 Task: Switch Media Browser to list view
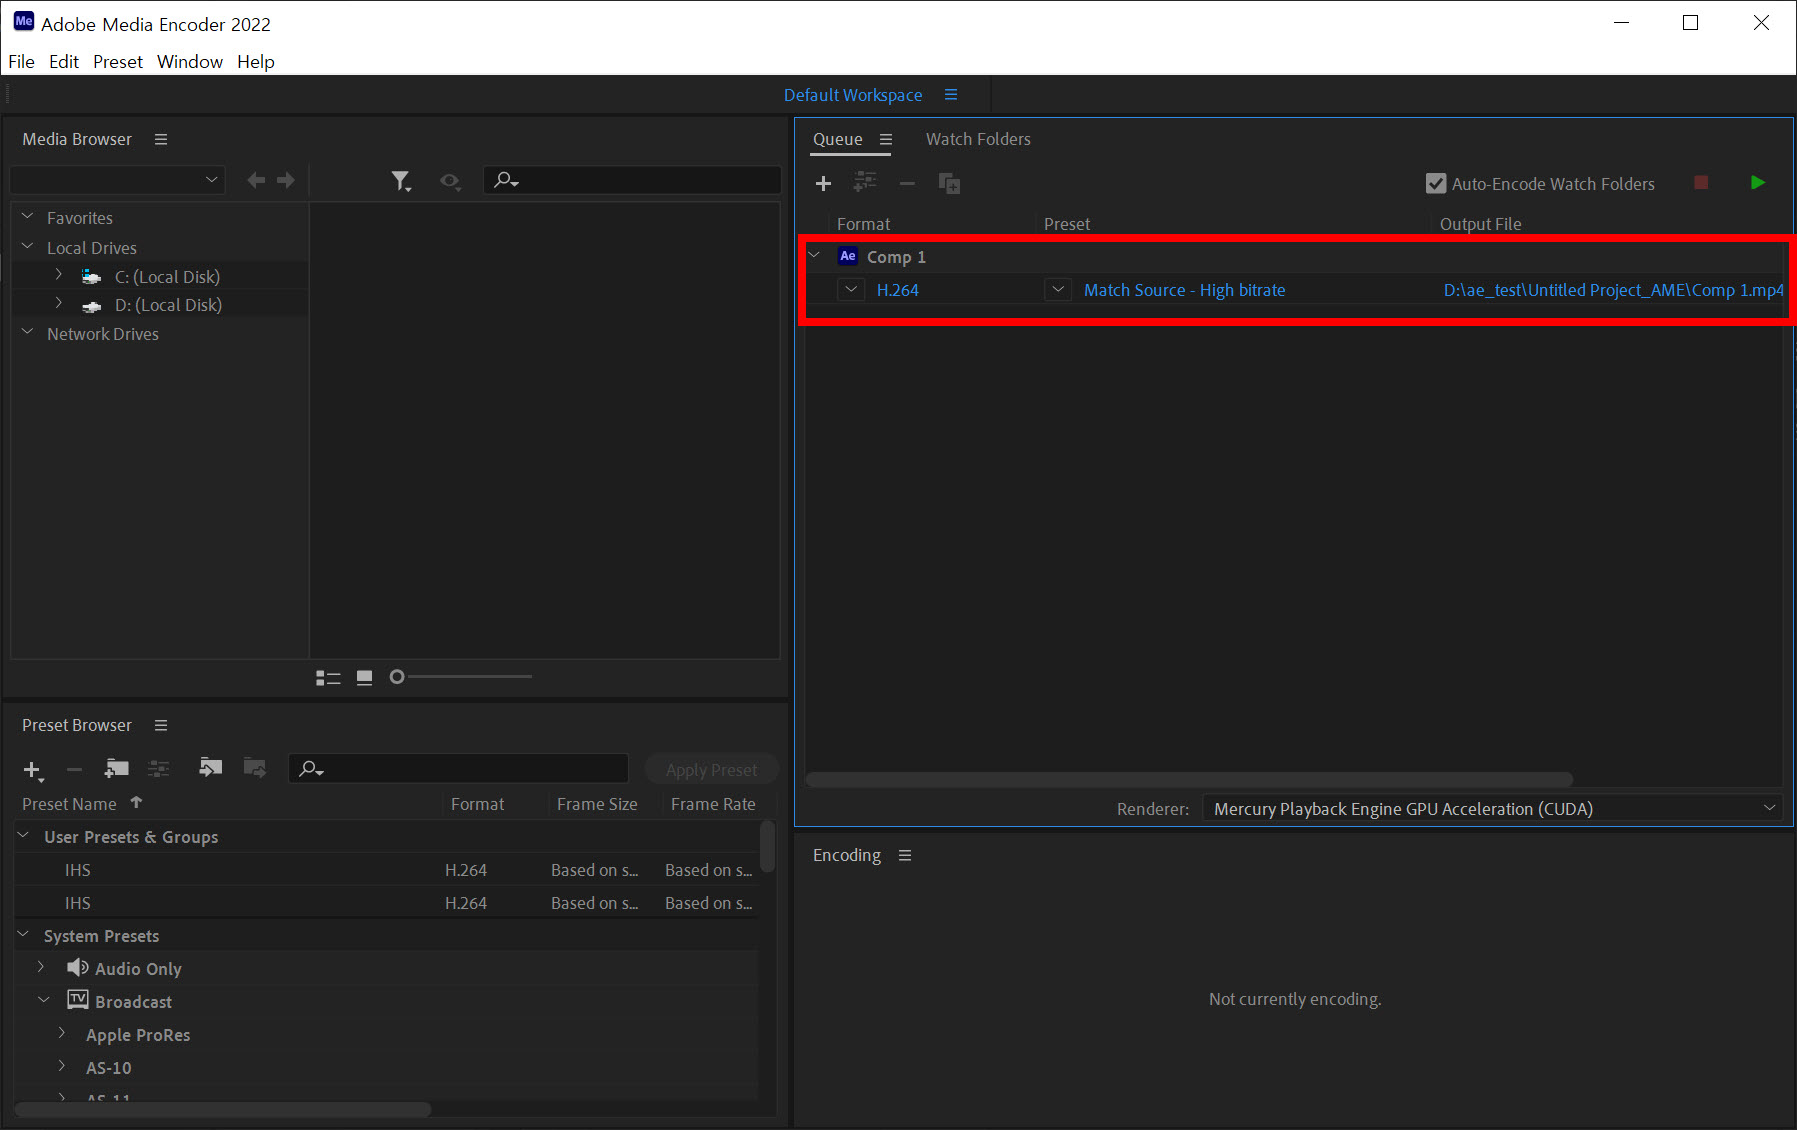328,678
